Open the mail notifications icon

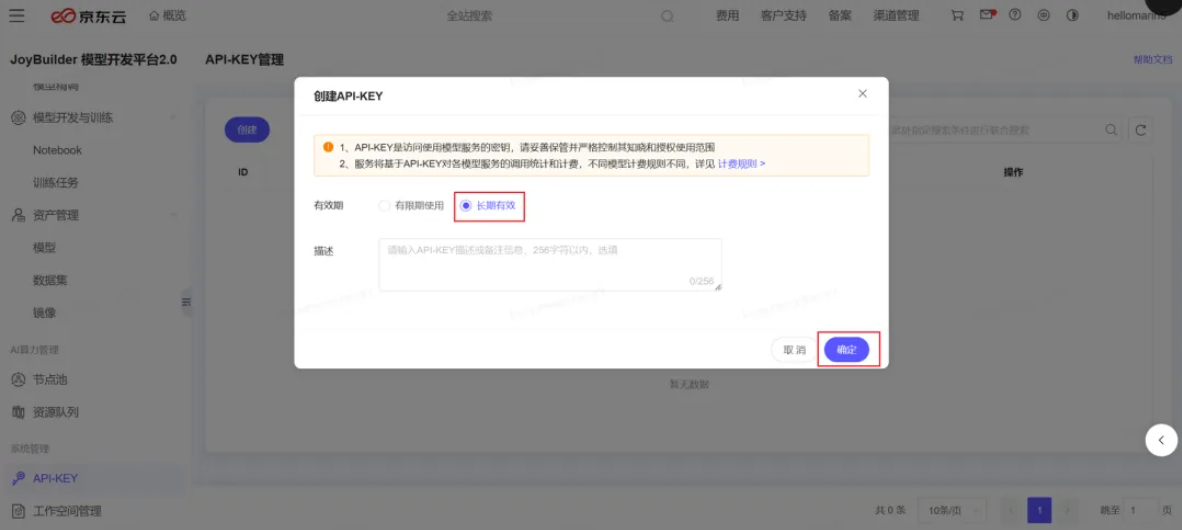987,15
